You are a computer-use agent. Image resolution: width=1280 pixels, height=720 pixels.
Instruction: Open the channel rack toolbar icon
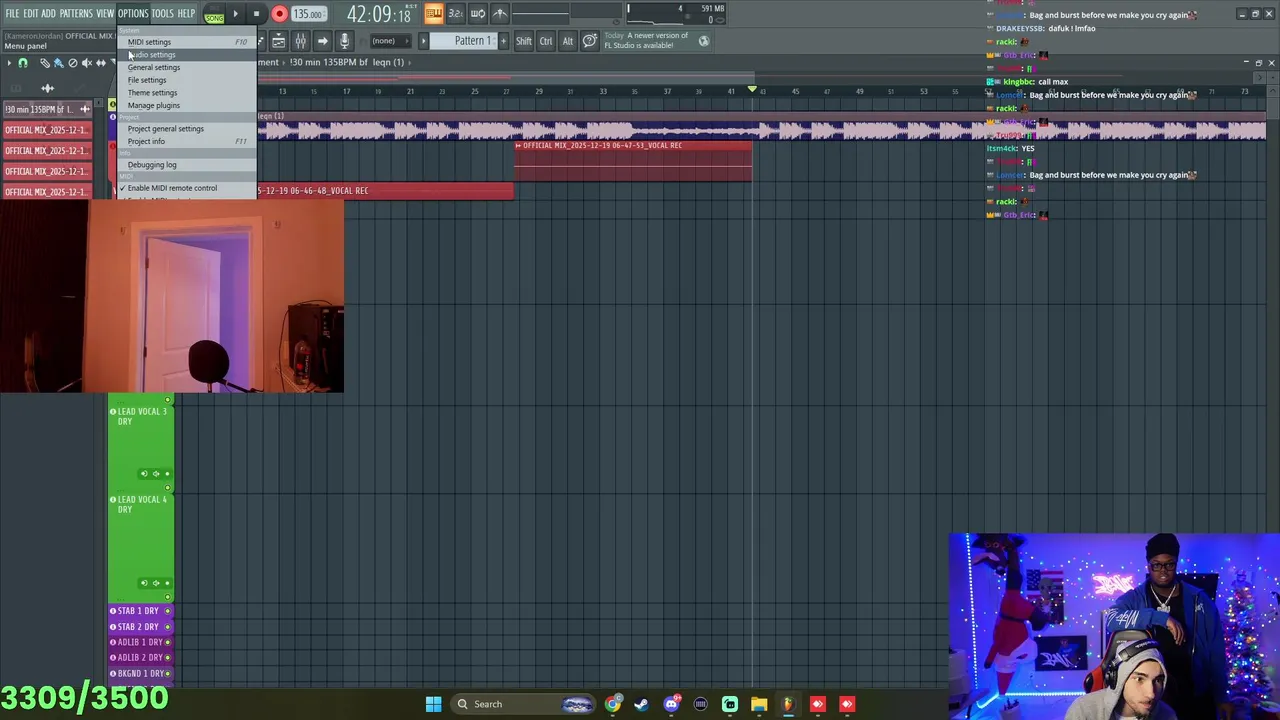pos(278,41)
